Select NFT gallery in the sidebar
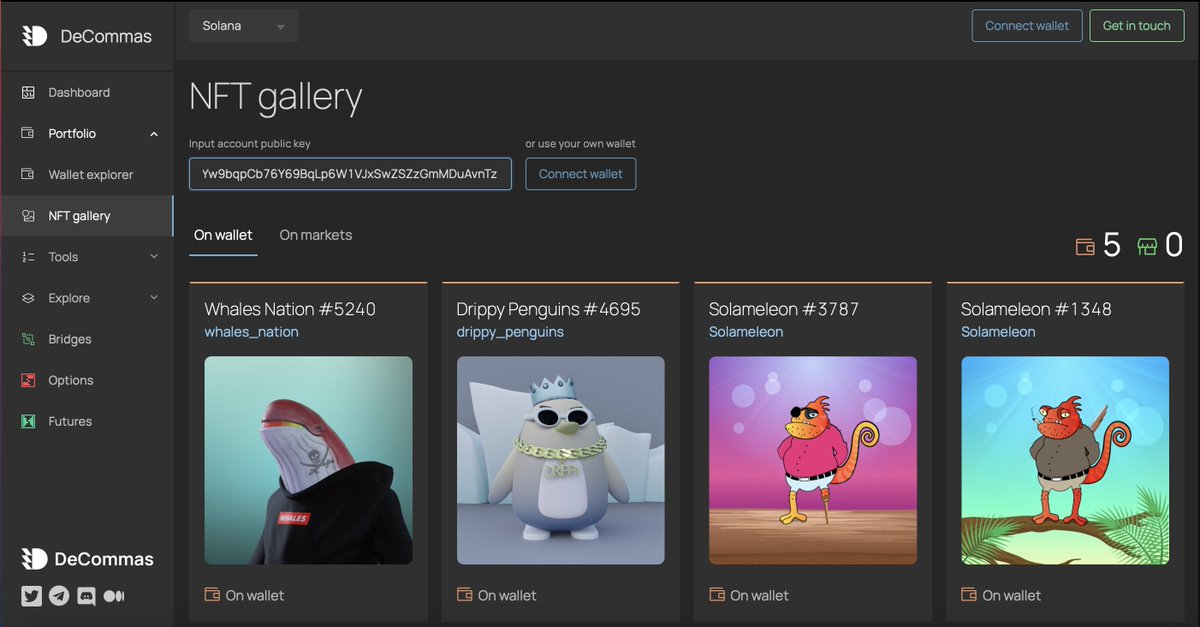Image resolution: width=1200 pixels, height=627 pixels. point(87,216)
